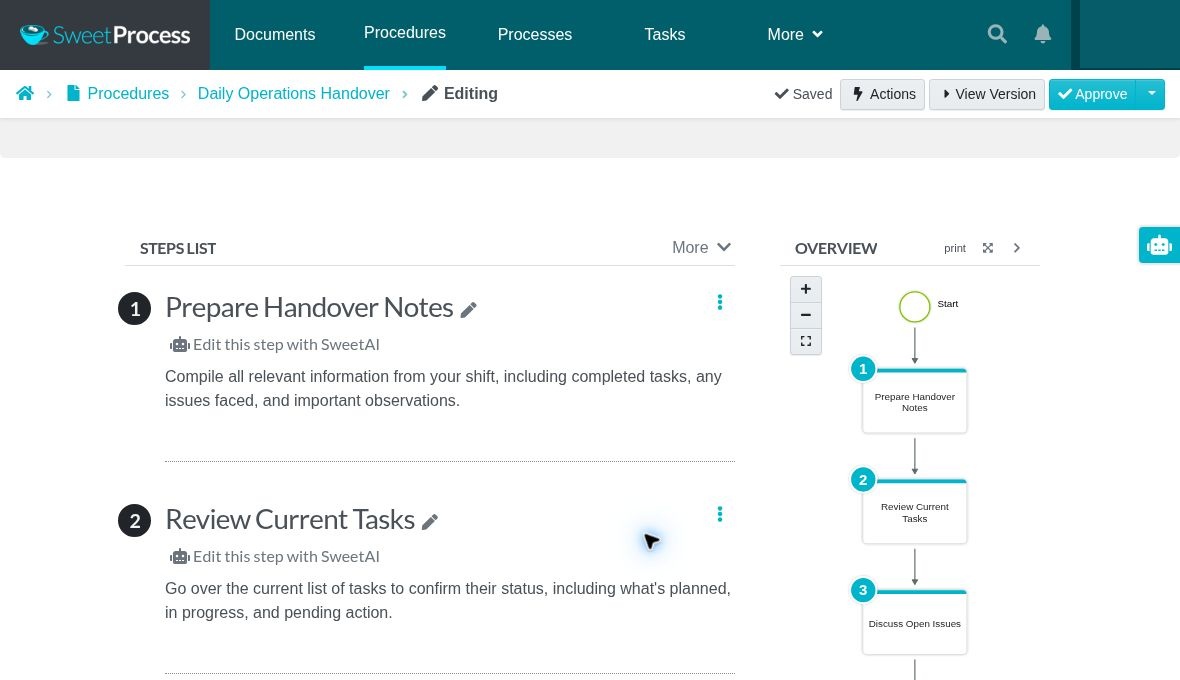Screen dimensions: 1180x680
Task: Edit step 1 with SweetAI
Action: click(275, 345)
